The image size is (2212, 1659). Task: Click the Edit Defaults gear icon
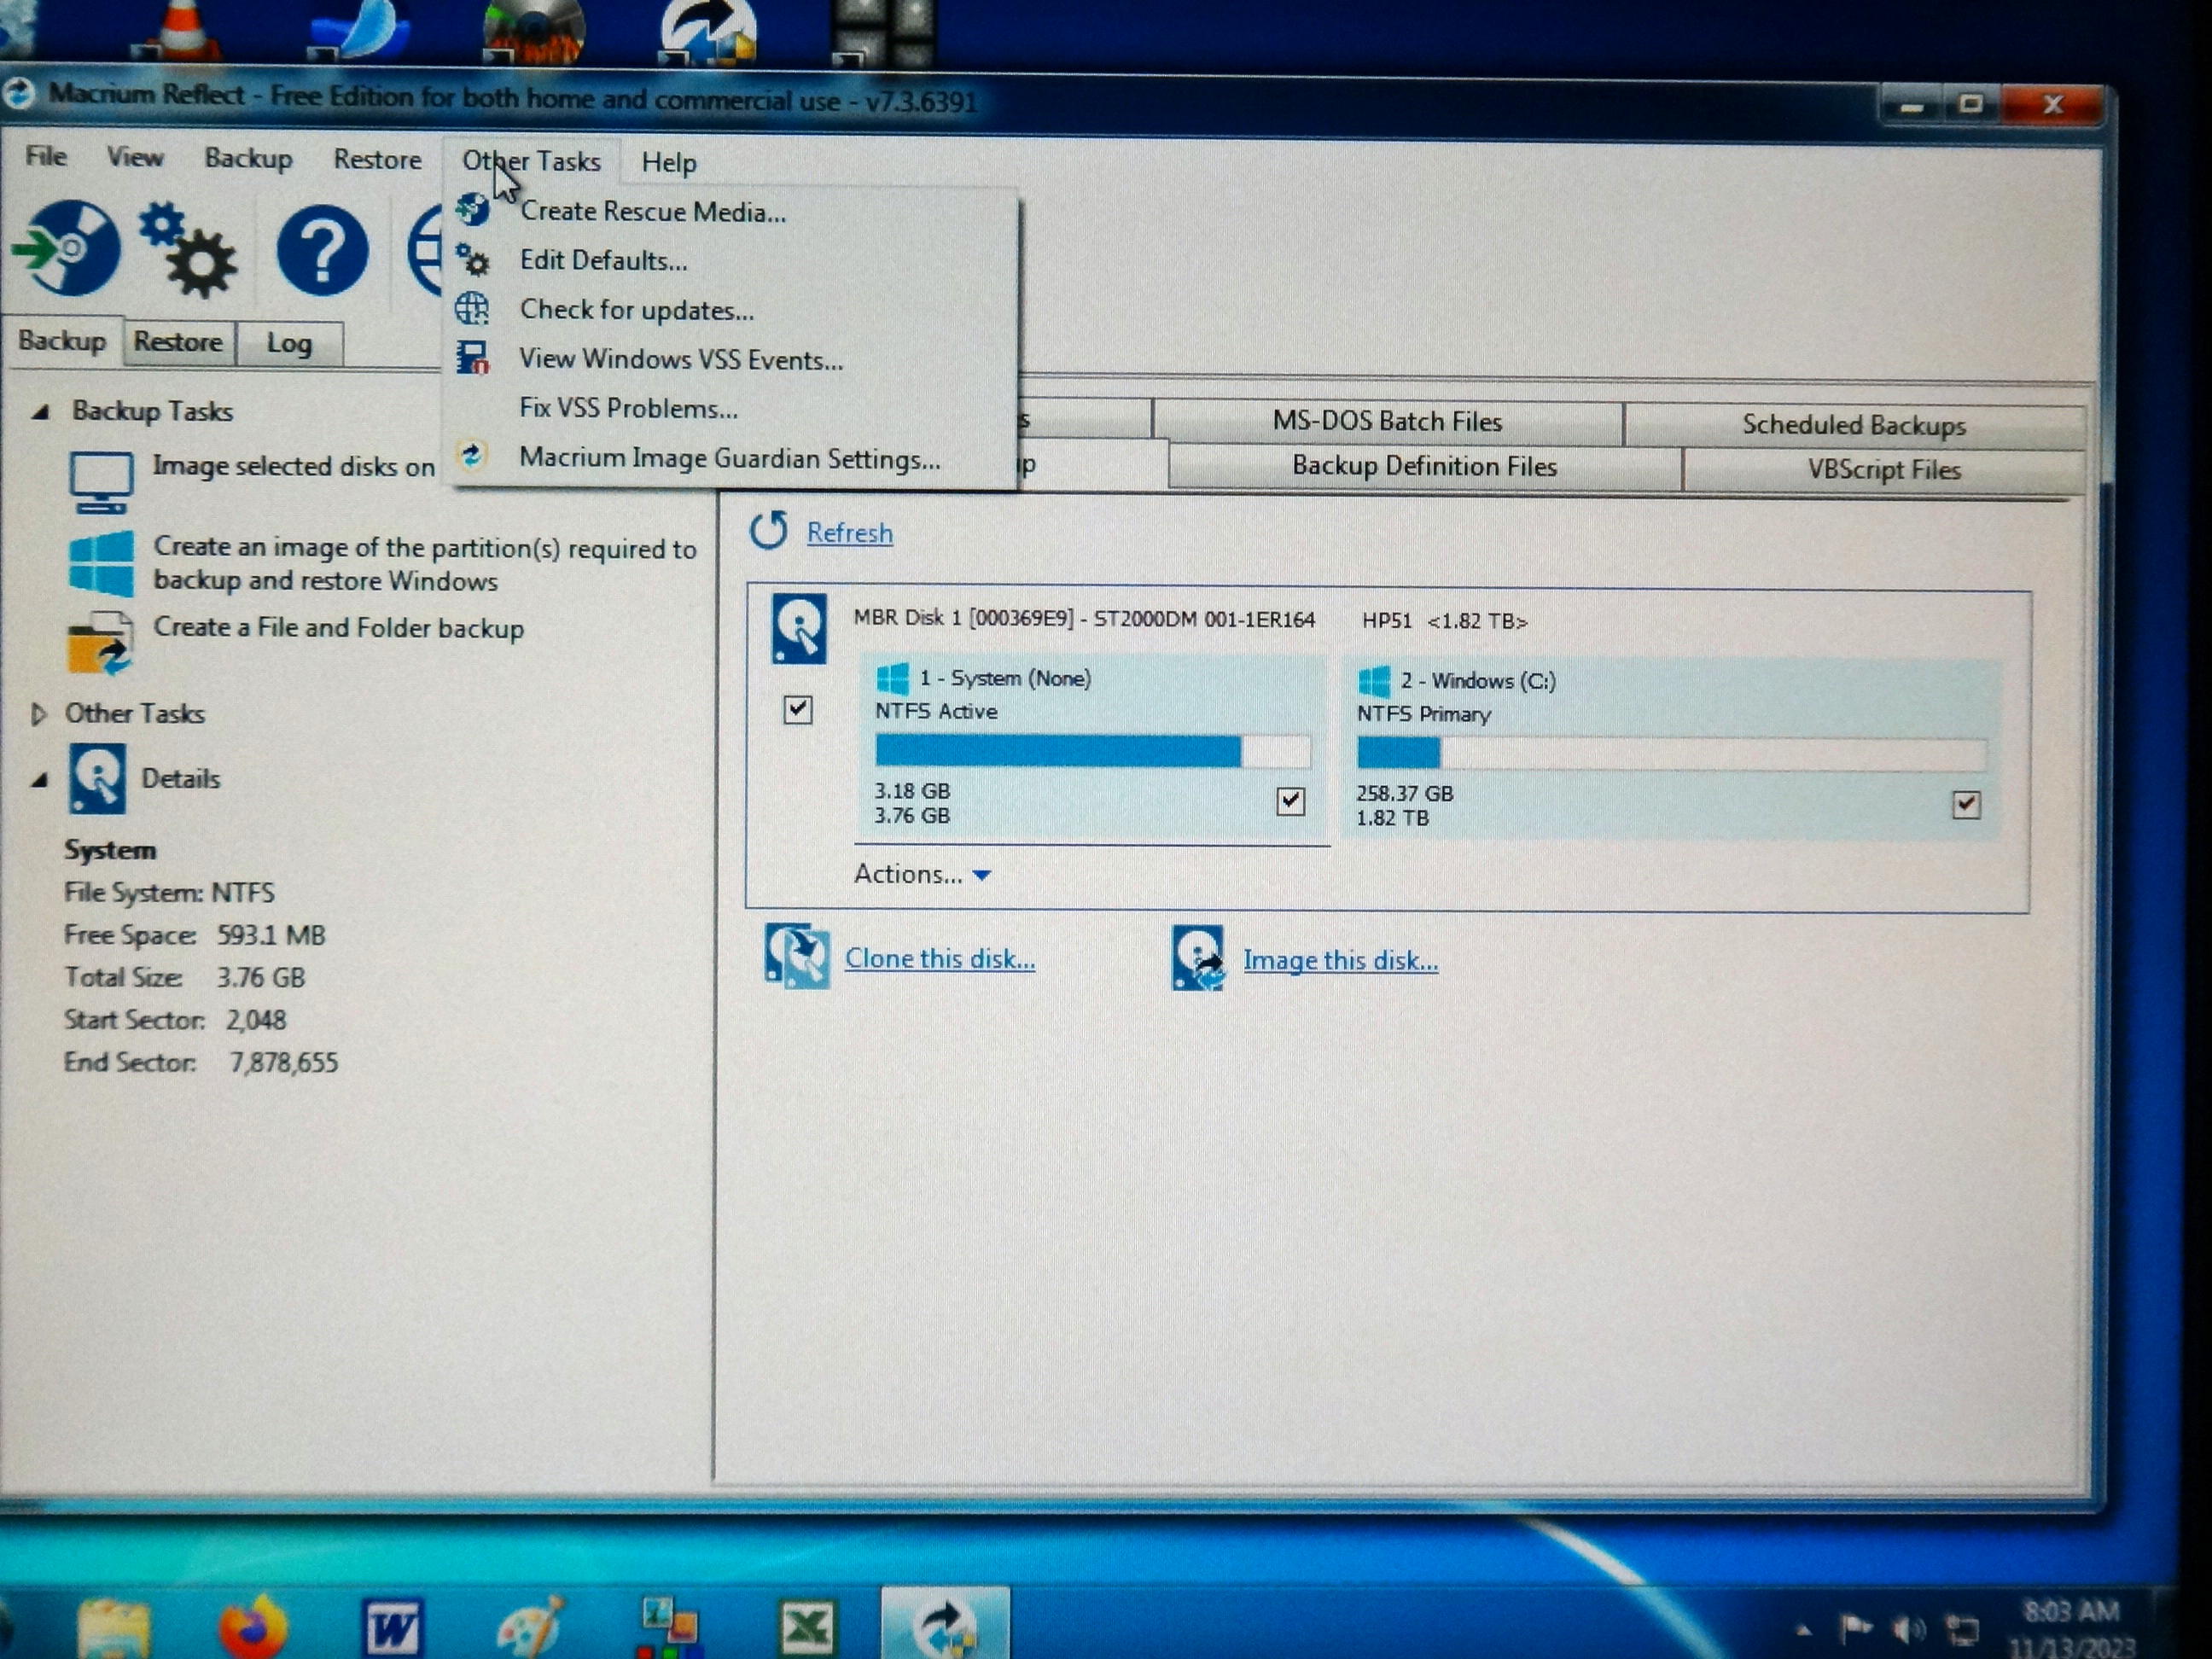pos(473,260)
